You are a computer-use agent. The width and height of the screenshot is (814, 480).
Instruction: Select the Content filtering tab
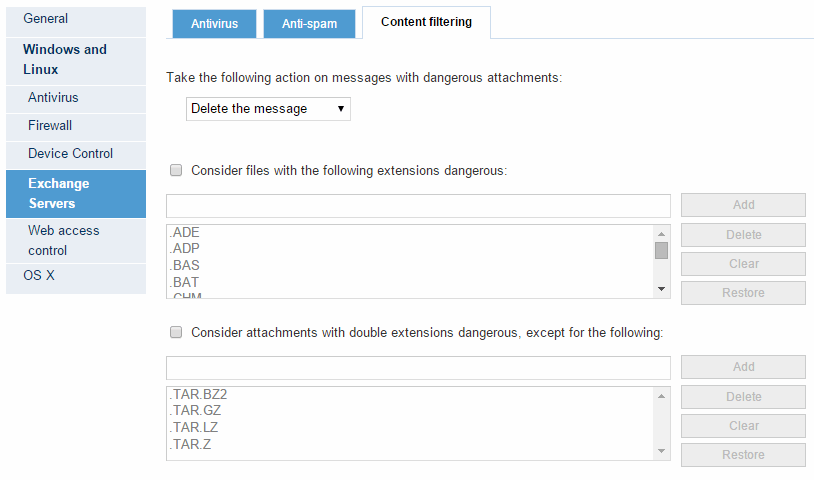coord(426,22)
